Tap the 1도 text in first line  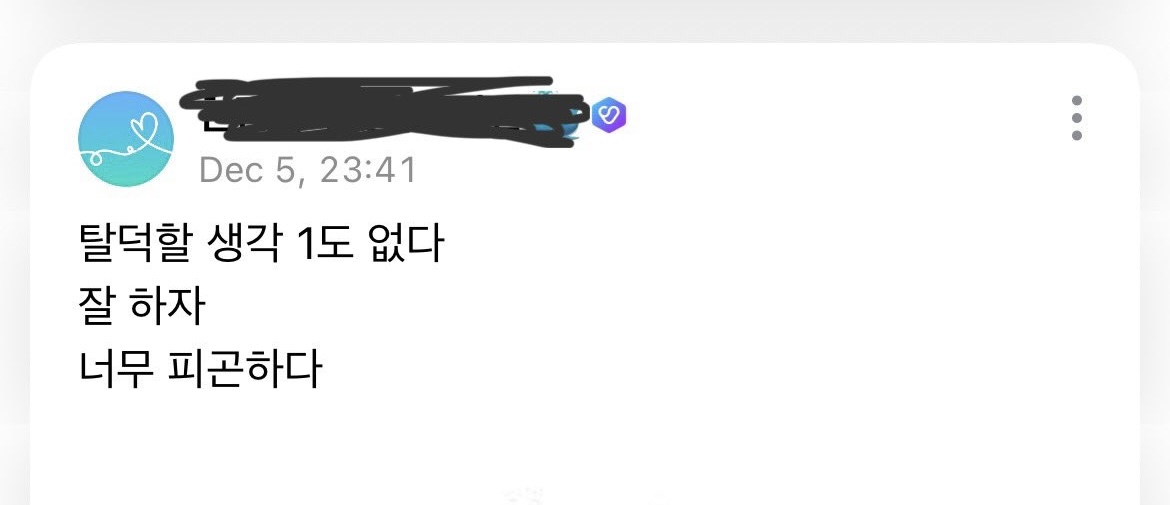coord(325,246)
